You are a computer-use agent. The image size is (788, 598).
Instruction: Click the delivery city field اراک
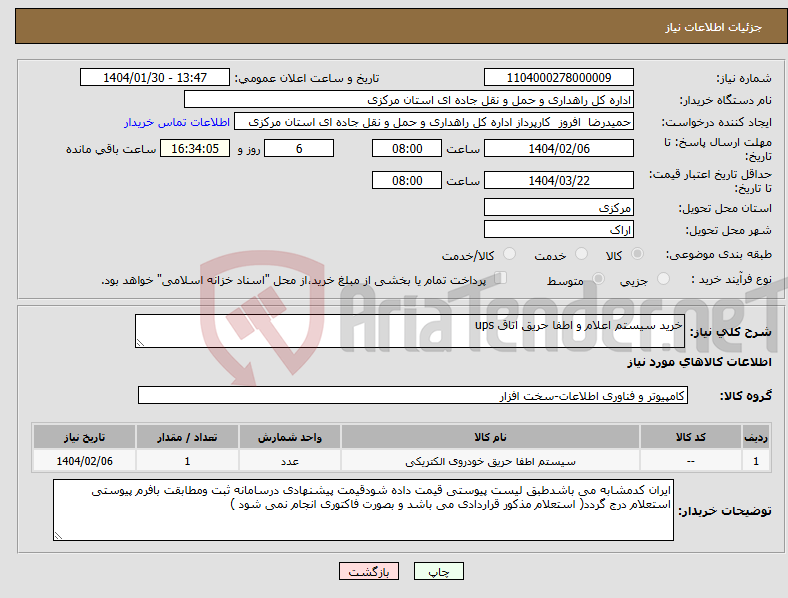tap(559, 230)
